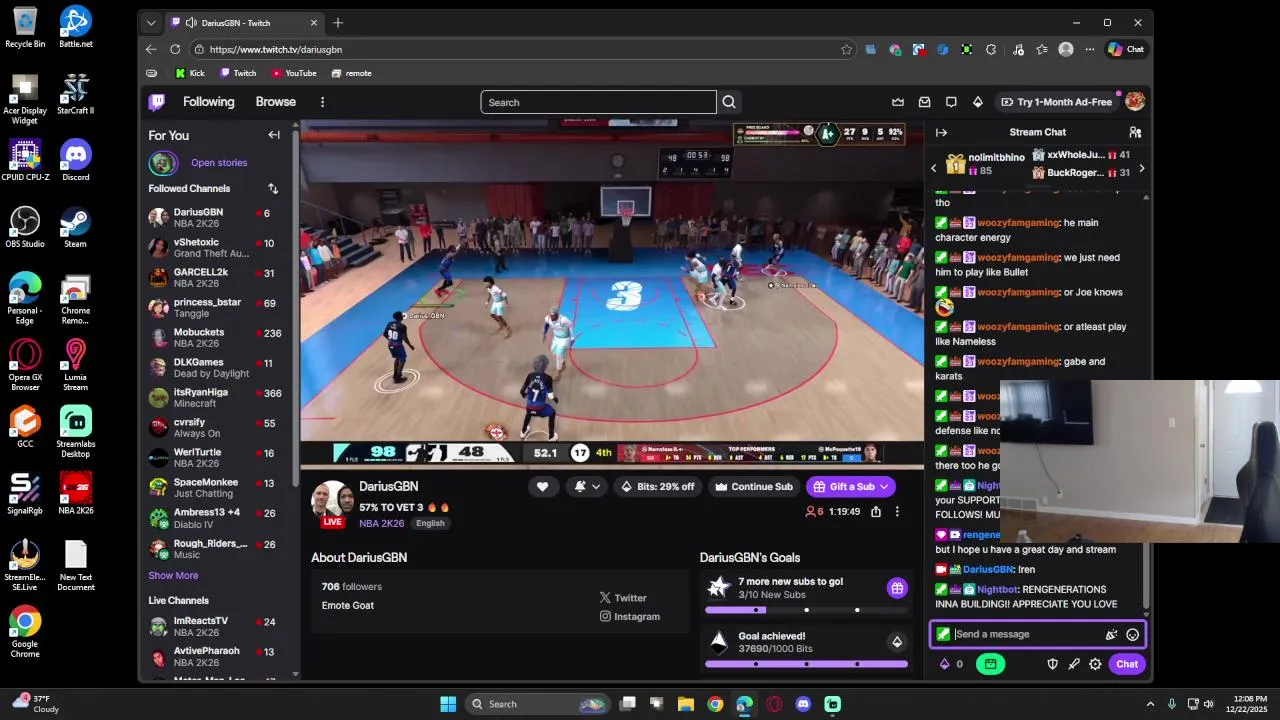Viewport: 1280px width, 720px height.
Task: Show More followed channels
Action: [x=173, y=576]
